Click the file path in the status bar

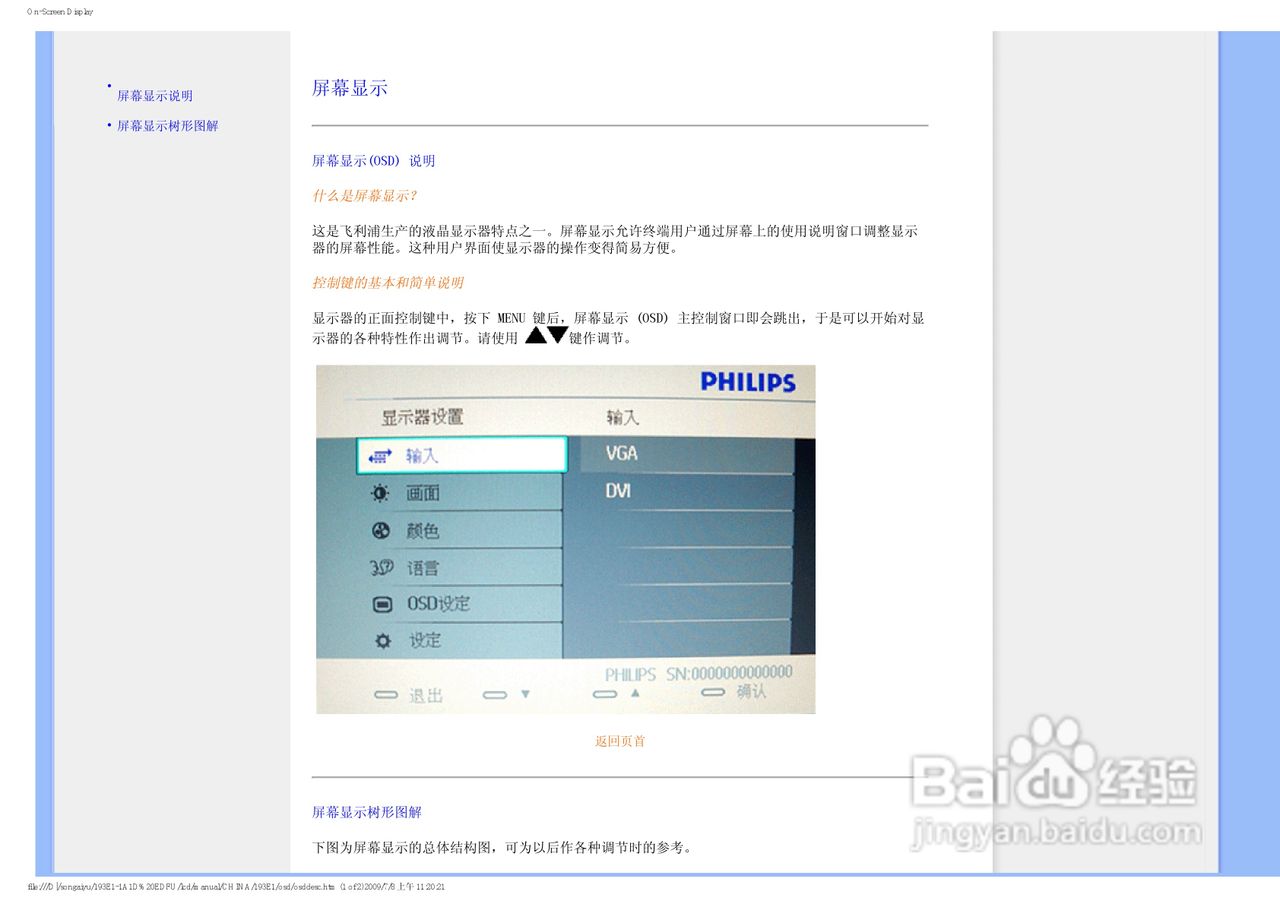pos(235,886)
